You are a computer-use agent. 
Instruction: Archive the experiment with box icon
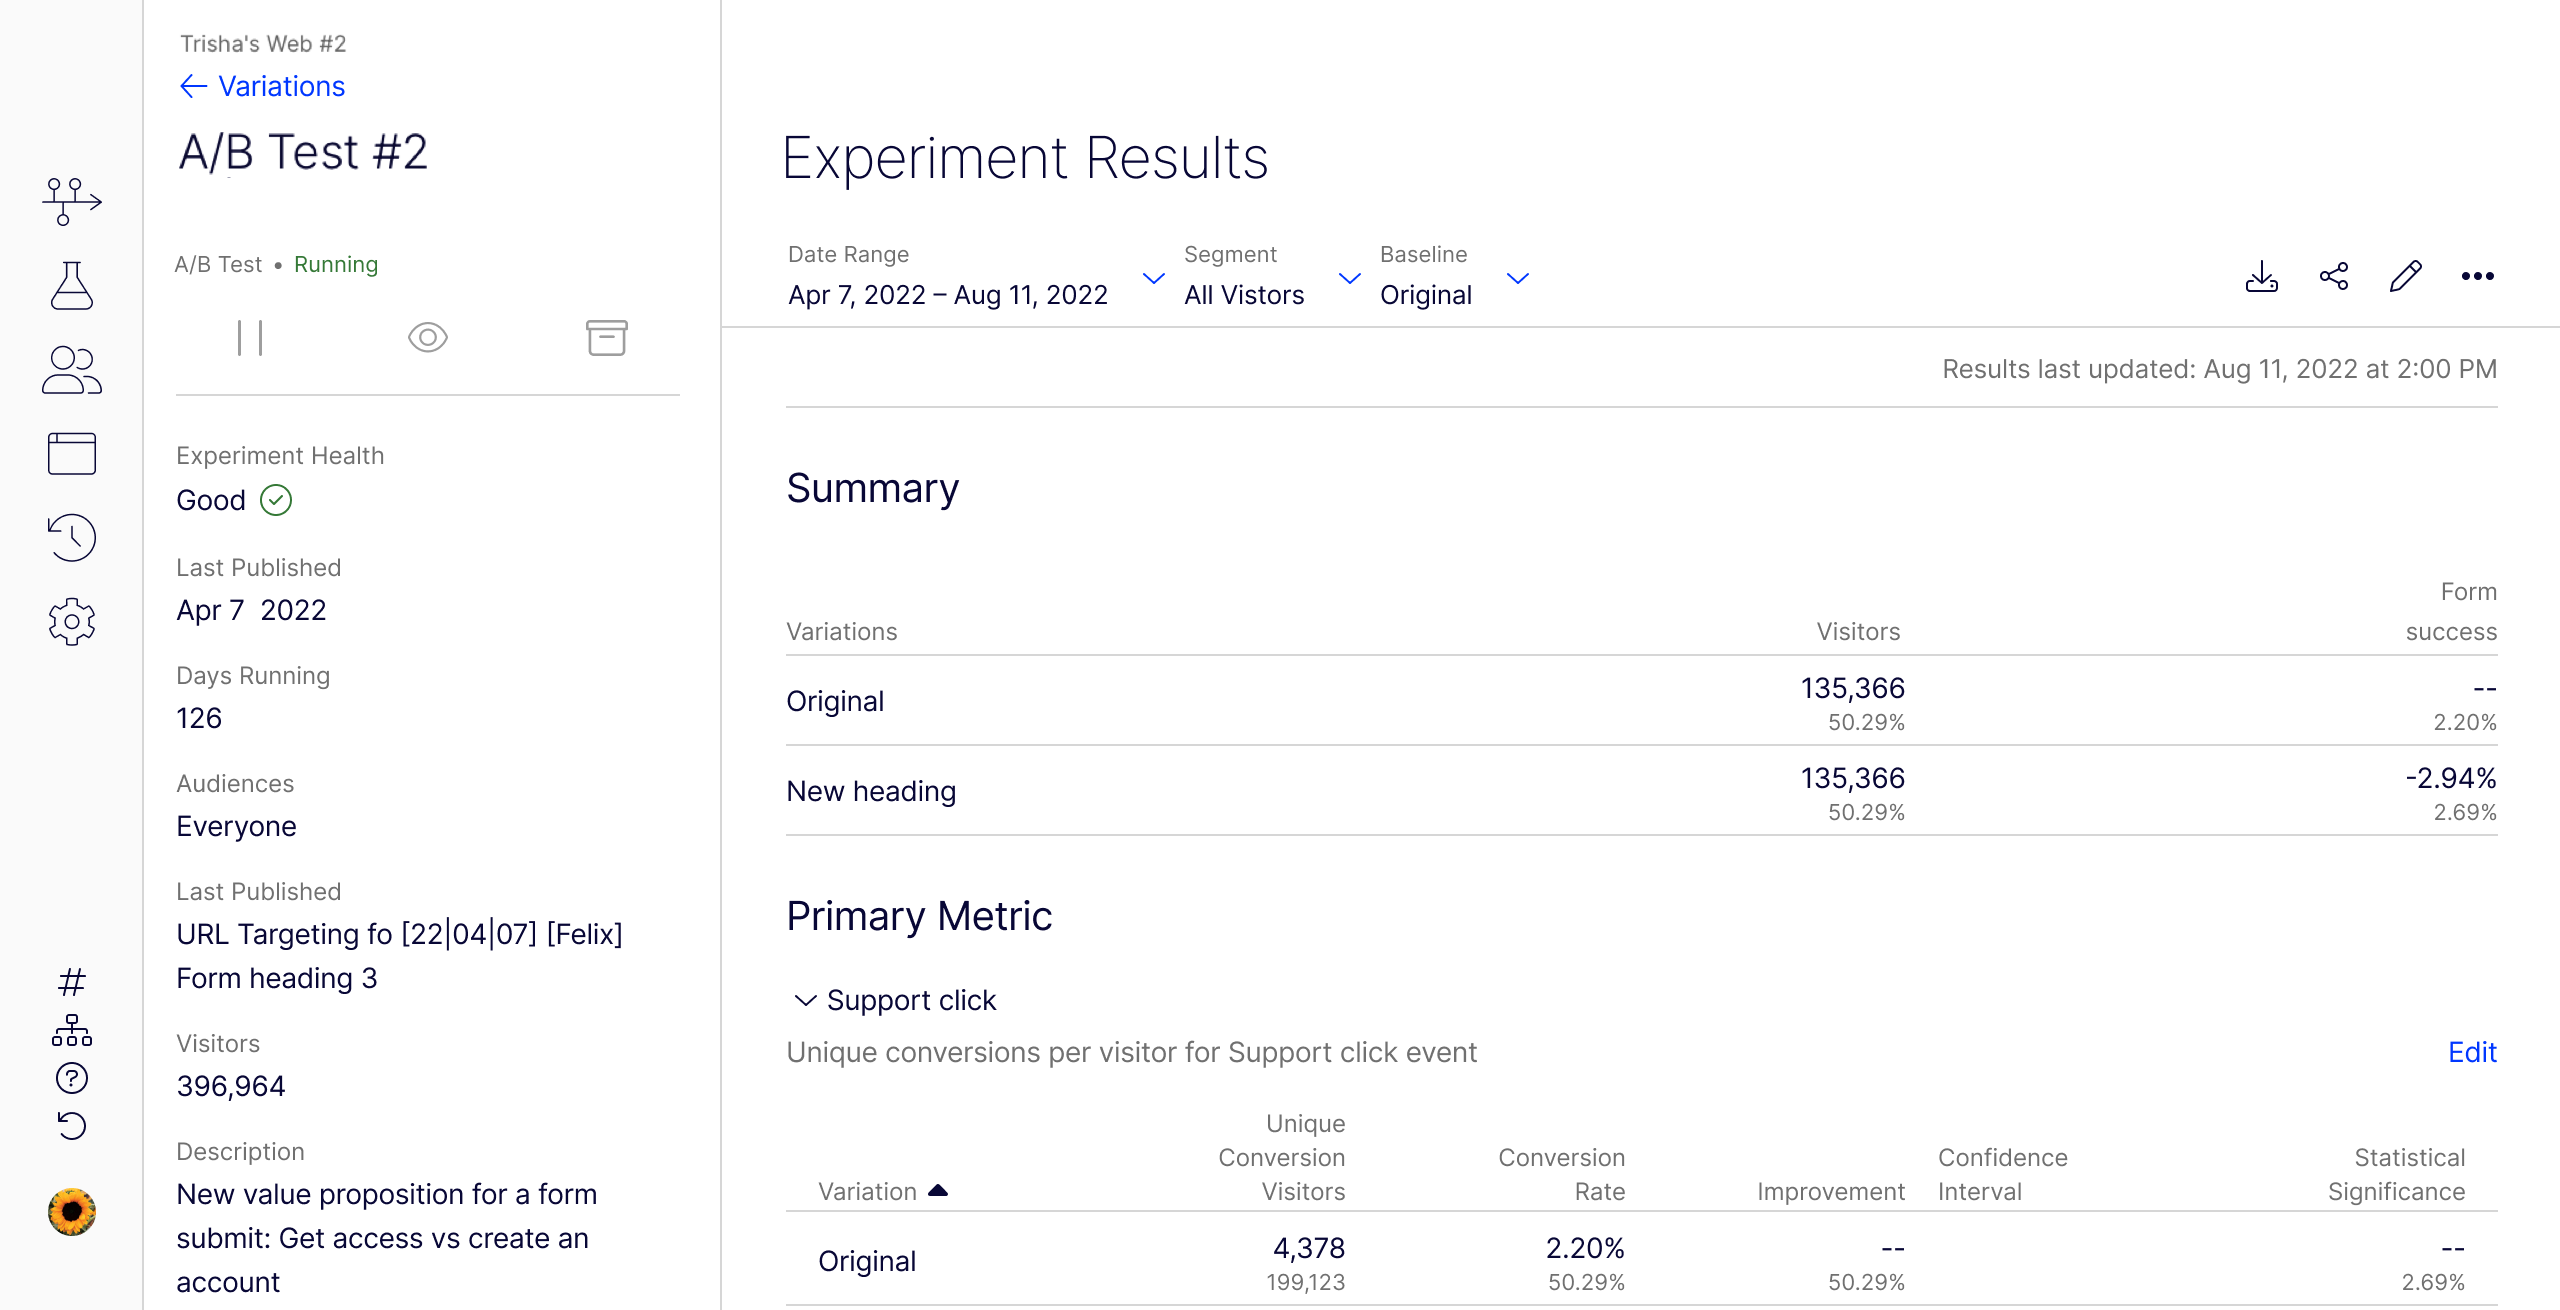point(607,338)
